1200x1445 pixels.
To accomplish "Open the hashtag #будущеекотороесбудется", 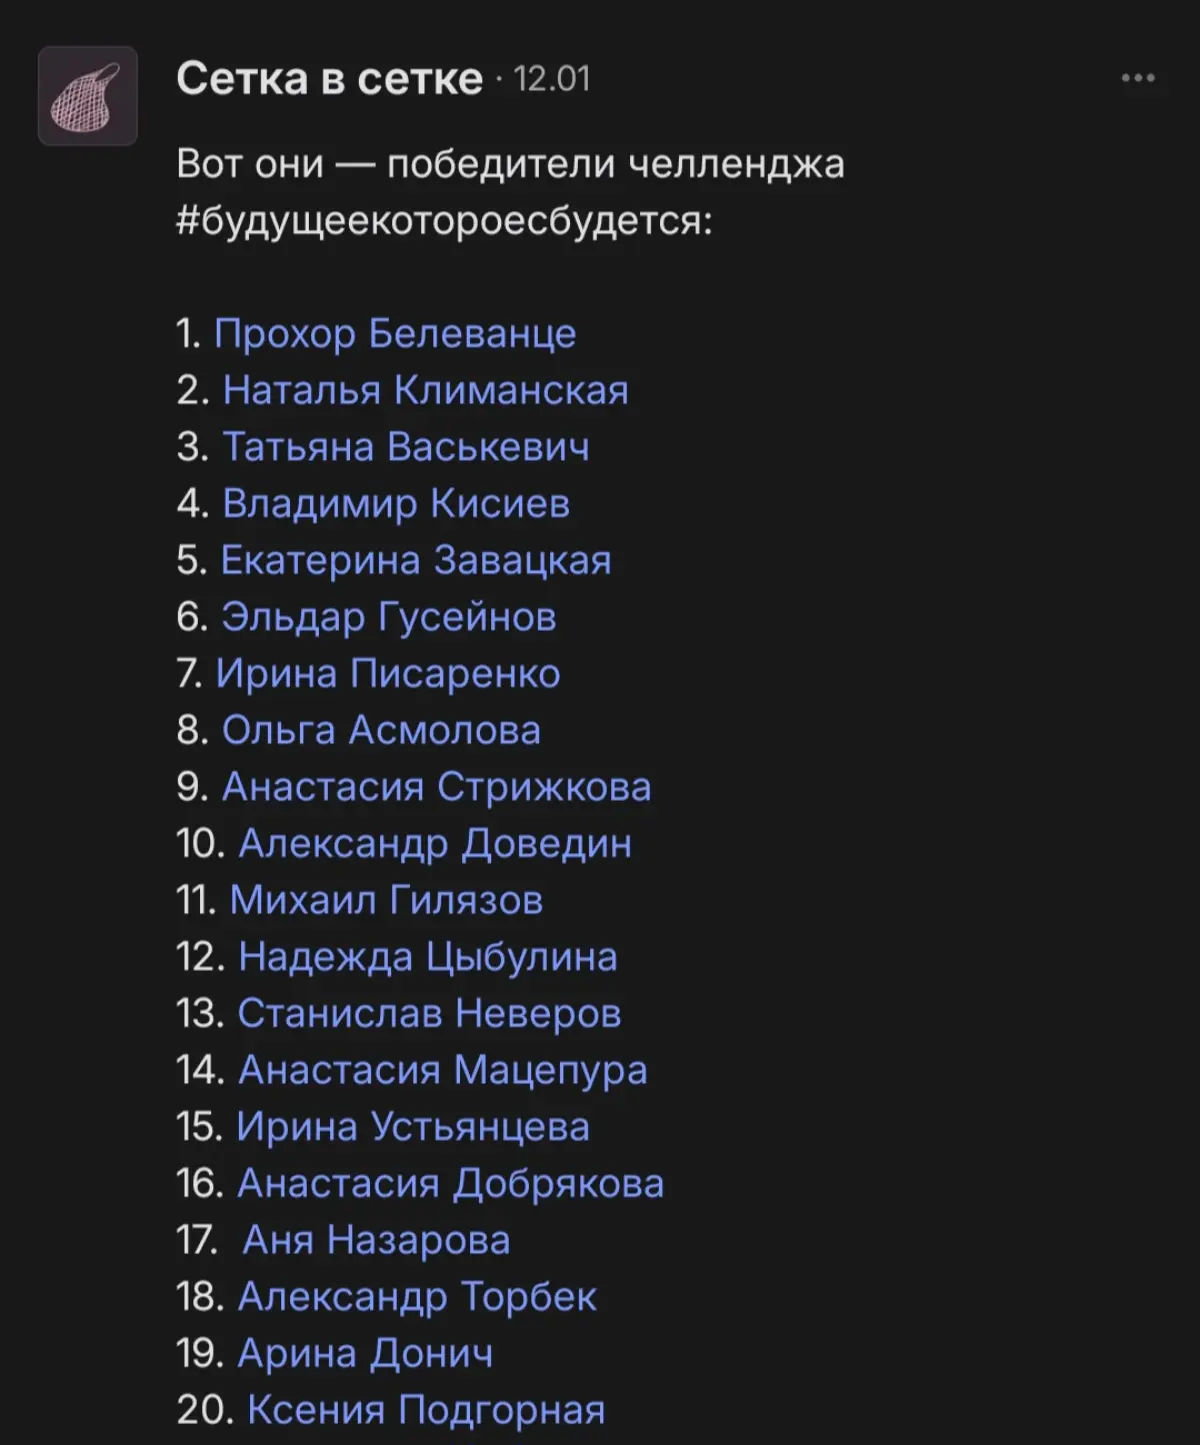I will [x=440, y=218].
